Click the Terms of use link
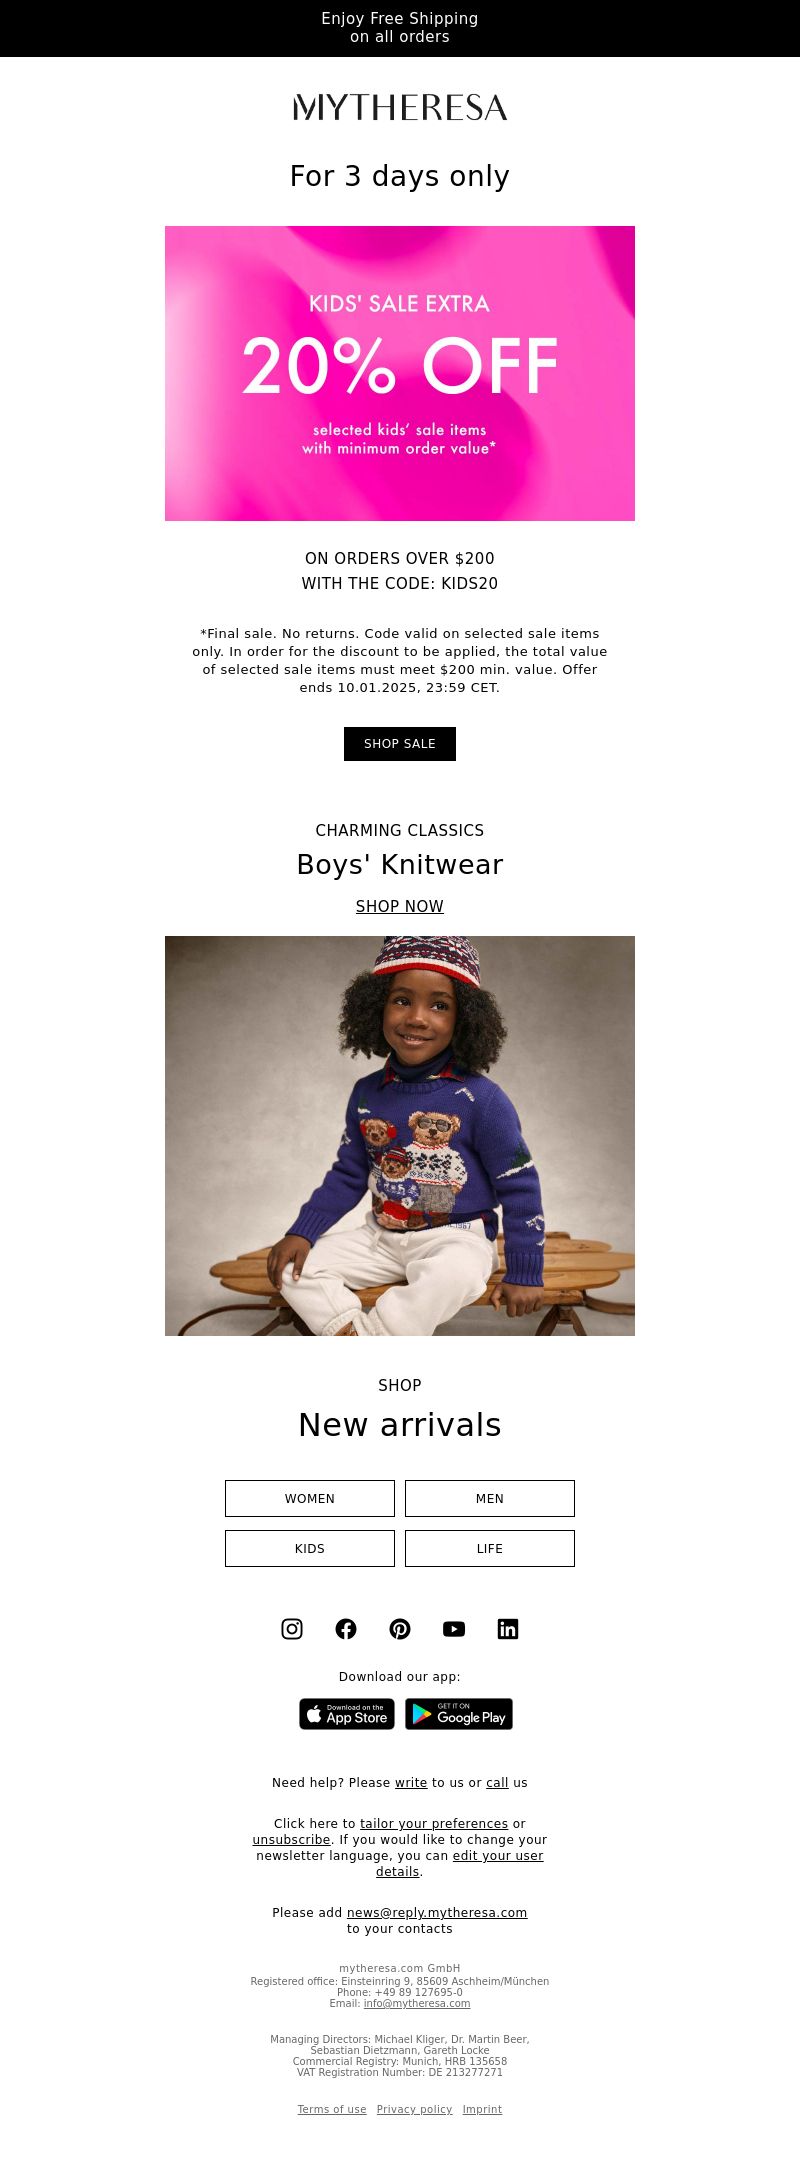Image resolution: width=800 pixels, height=2179 pixels. point(332,2109)
